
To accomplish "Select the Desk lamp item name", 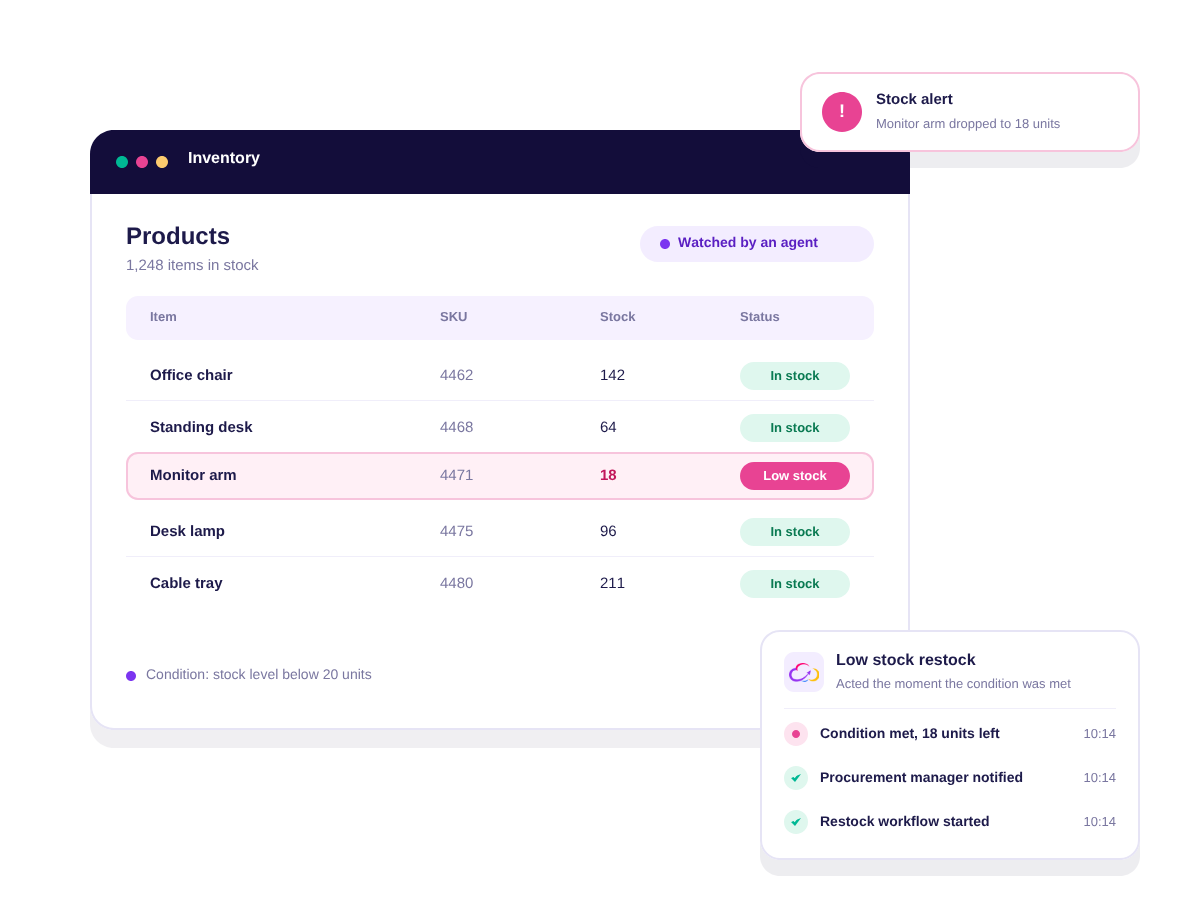I will coord(187,531).
